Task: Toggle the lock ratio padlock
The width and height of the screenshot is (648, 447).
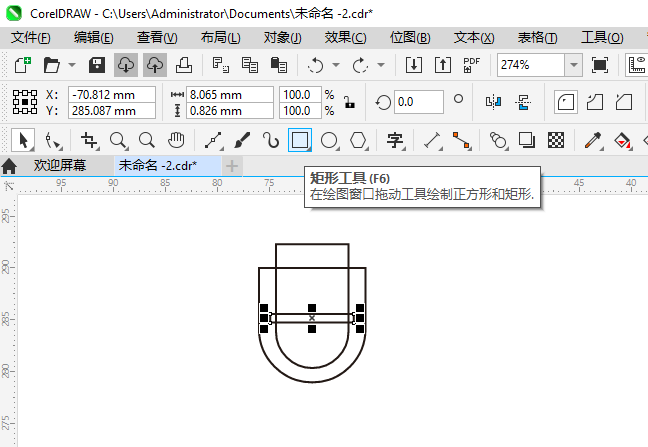Action: pyautogui.click(x=350, y=102)
